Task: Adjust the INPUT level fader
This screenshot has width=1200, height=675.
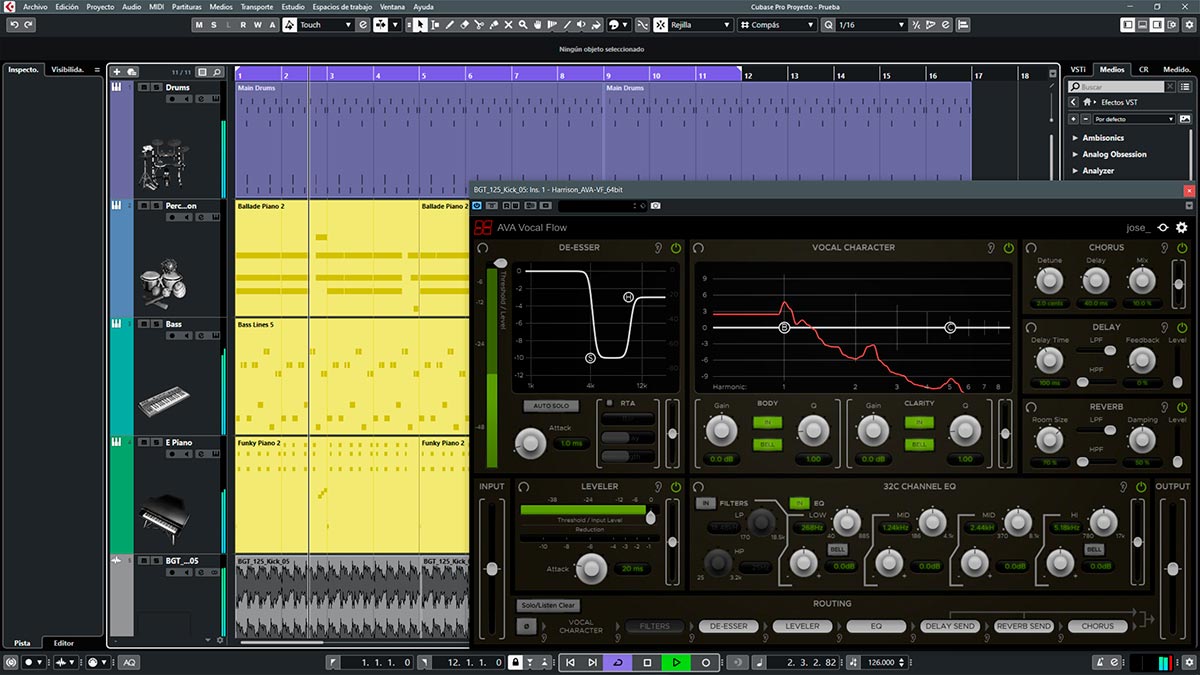Action: point(491,568)
